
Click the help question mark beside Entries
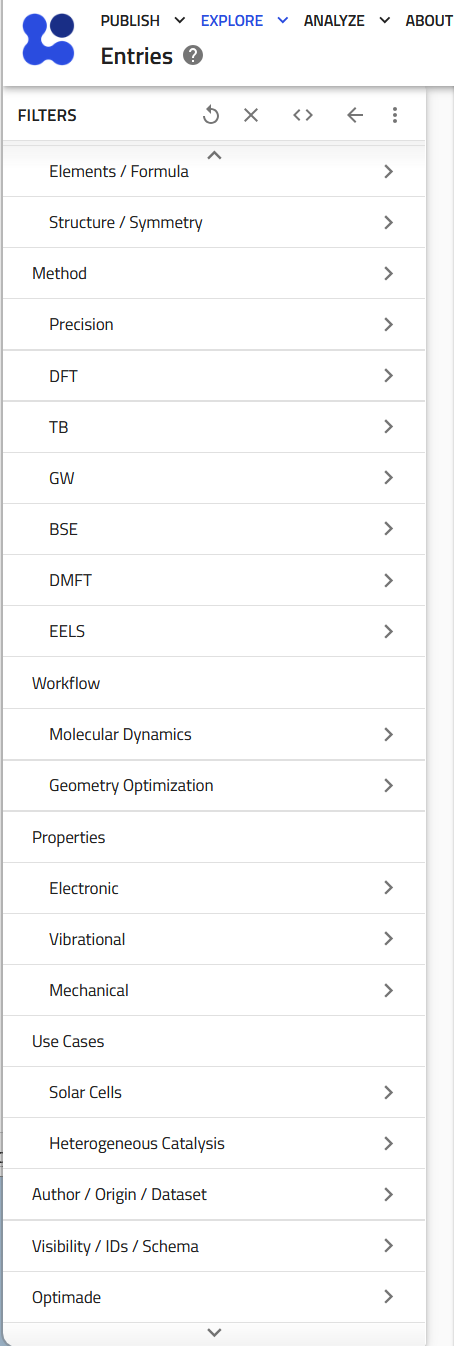point(193,56)
